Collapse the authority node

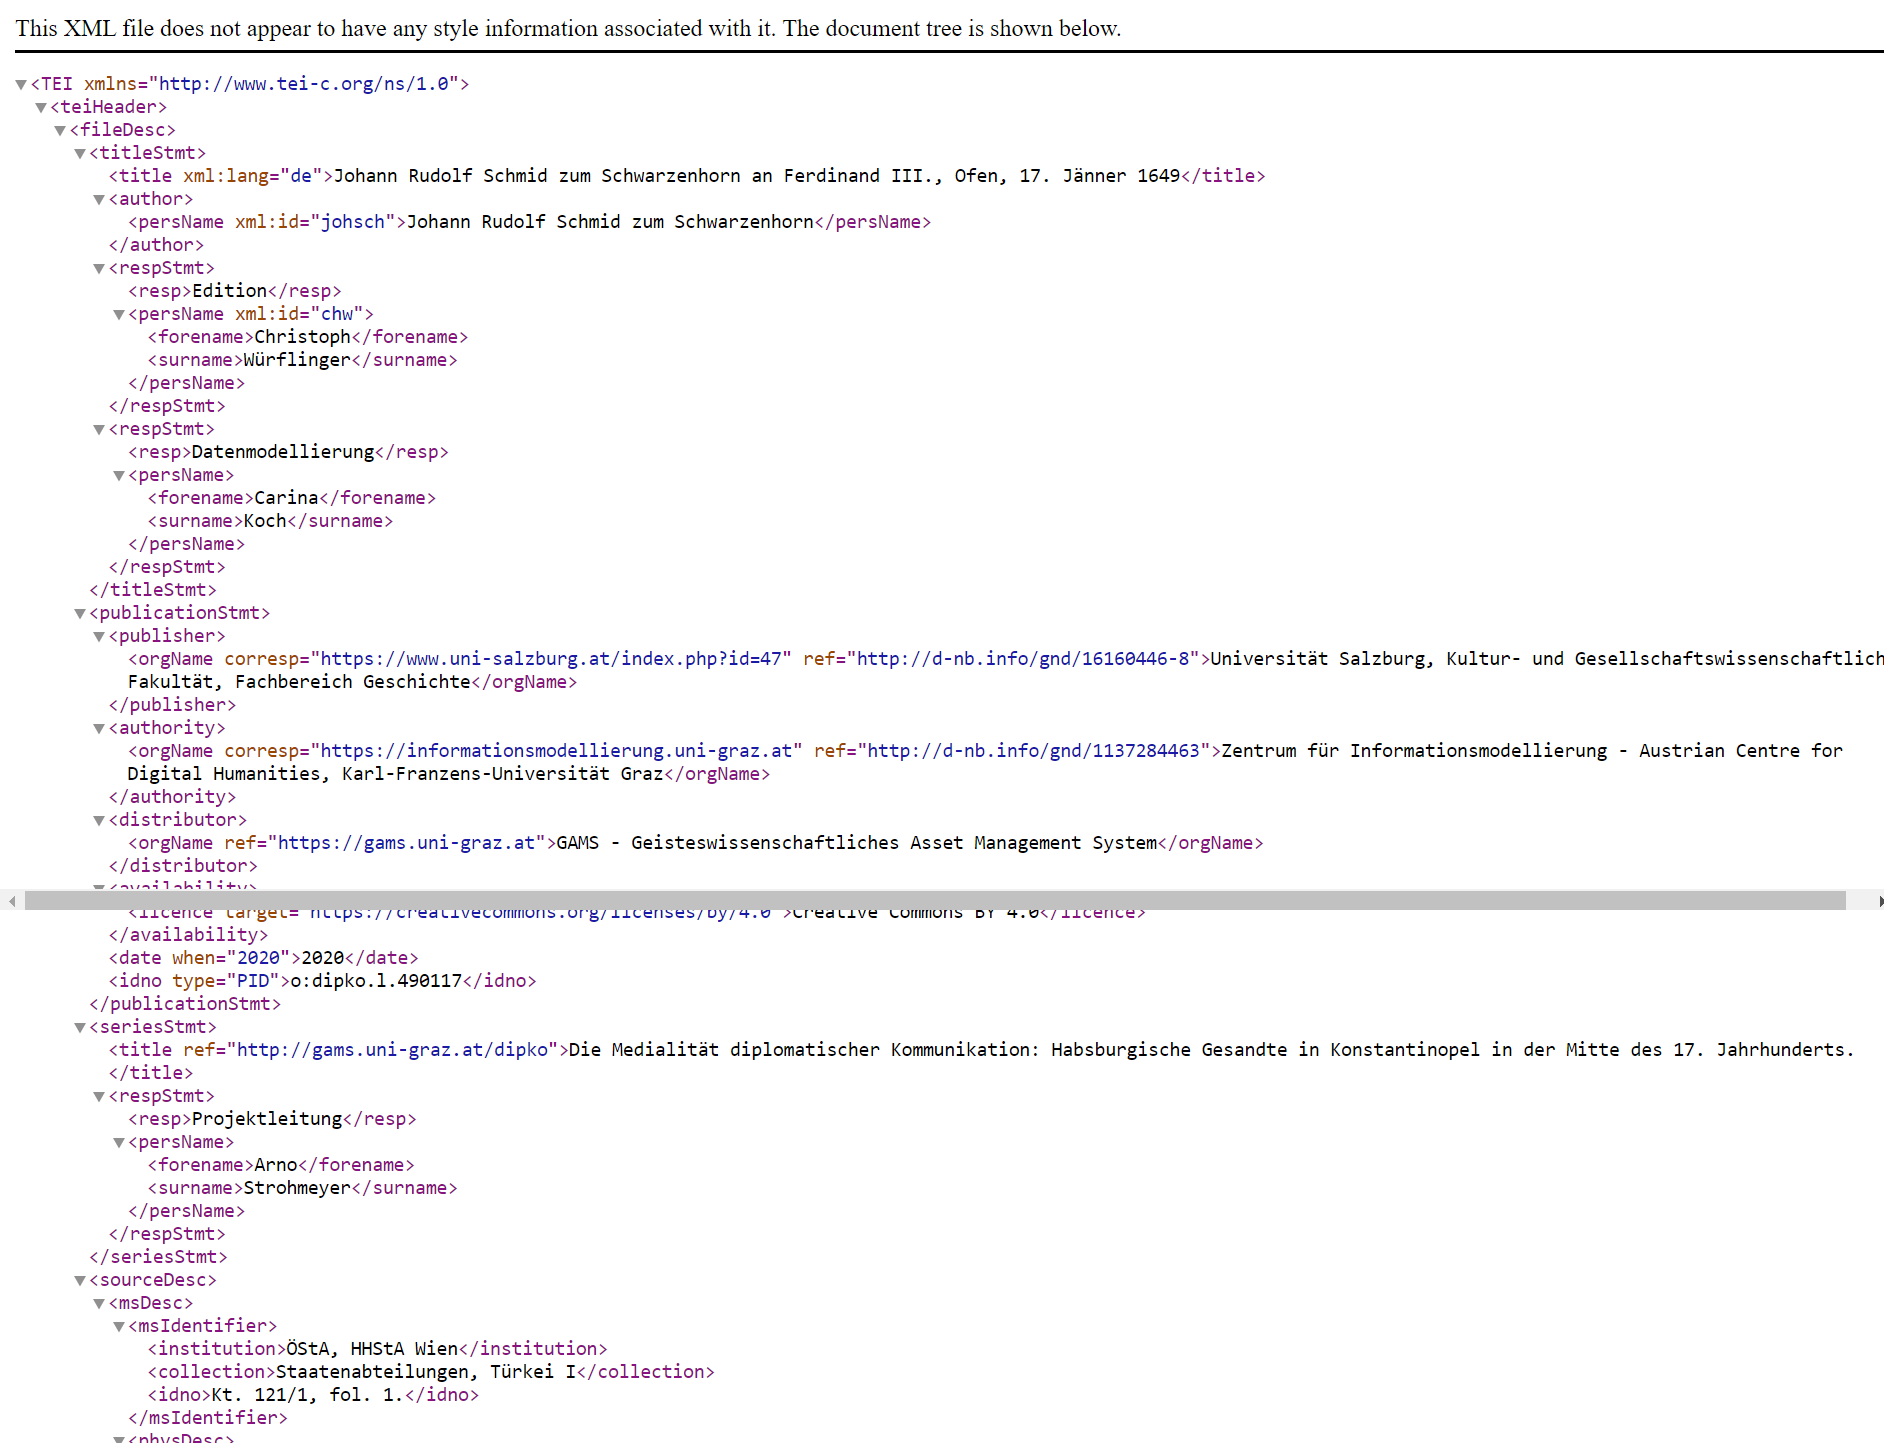click(x=99, y=728)
